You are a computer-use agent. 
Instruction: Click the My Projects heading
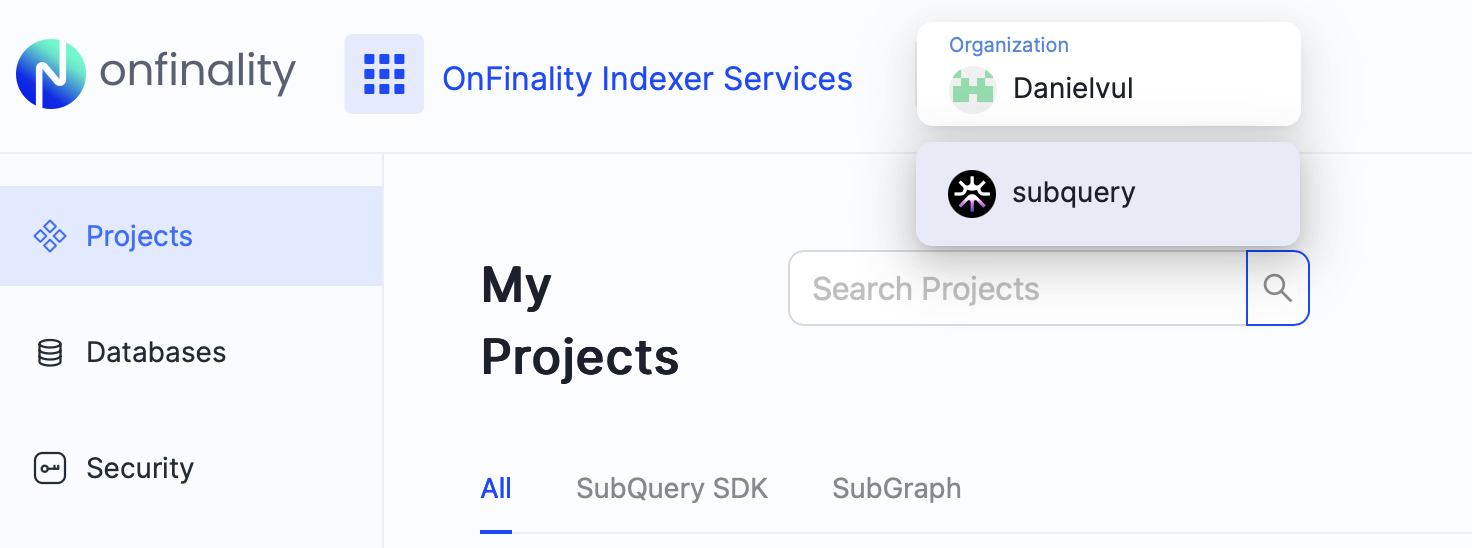coord(580,321)
